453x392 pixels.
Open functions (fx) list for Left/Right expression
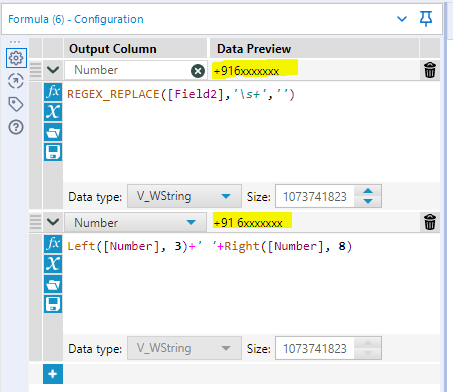(x=53, y=244)
